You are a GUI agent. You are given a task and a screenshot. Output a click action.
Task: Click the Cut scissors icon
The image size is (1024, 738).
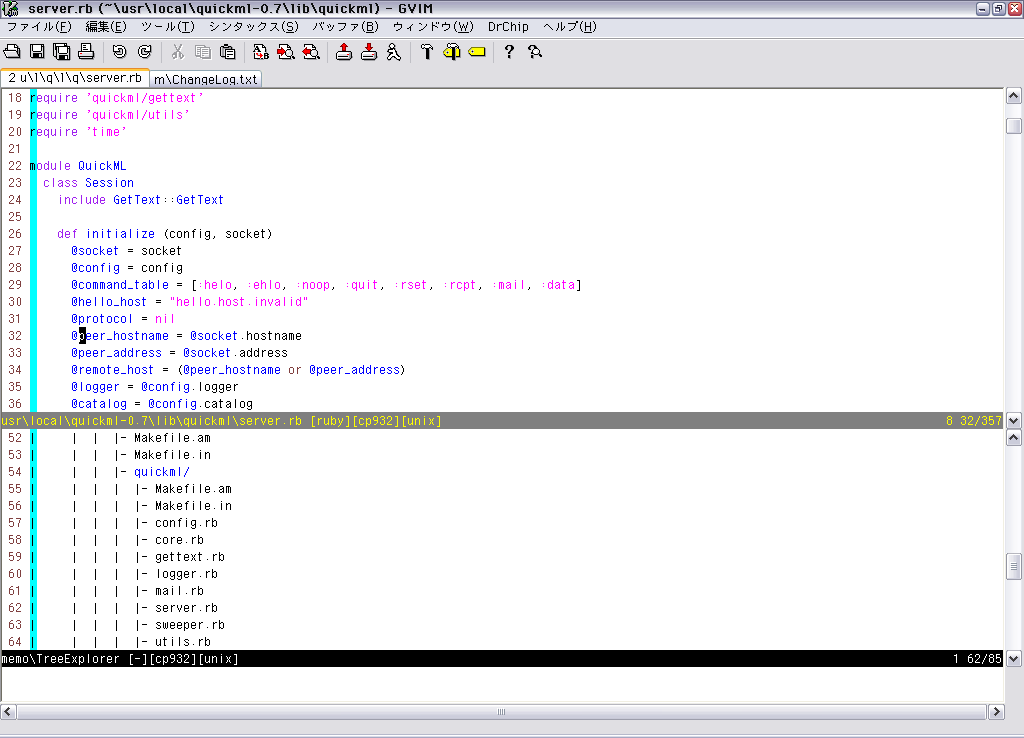[x=178, y=52]
